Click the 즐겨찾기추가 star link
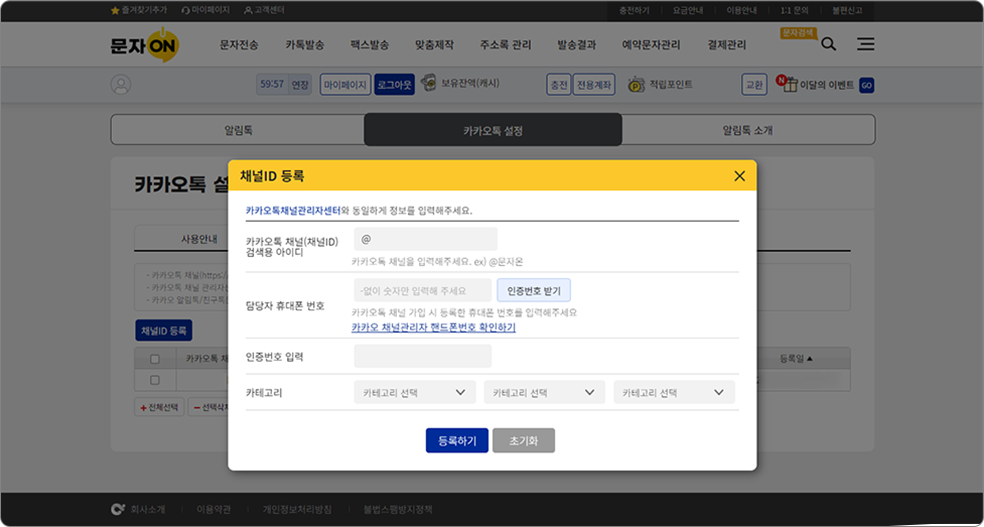The height and width of the screenshot is (527, 984). (x=139, y=11)
